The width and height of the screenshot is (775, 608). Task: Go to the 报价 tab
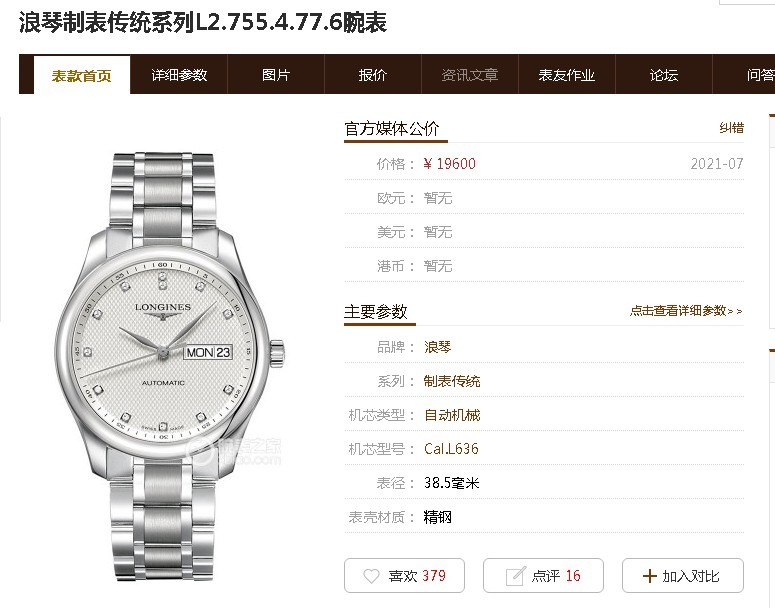click(x=373, y=75)
